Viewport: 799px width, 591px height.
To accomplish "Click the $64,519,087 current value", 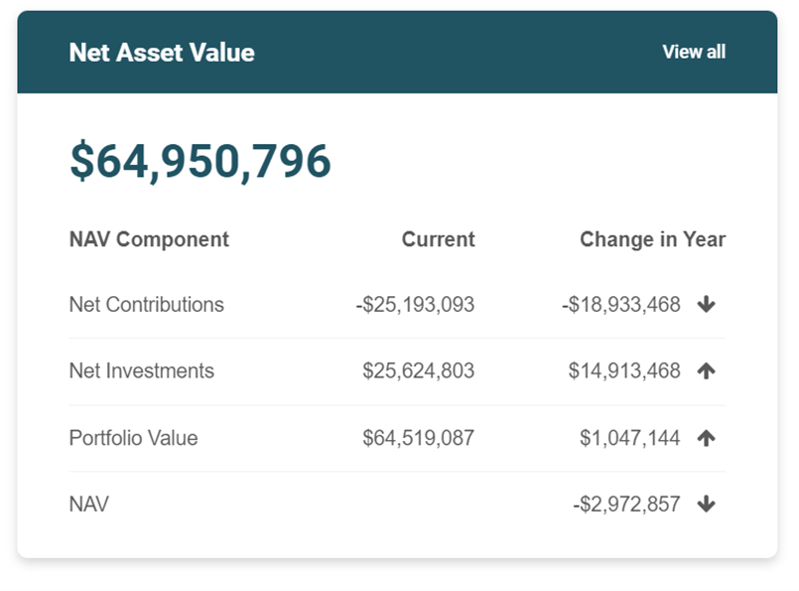I will [x=418, y=438].
